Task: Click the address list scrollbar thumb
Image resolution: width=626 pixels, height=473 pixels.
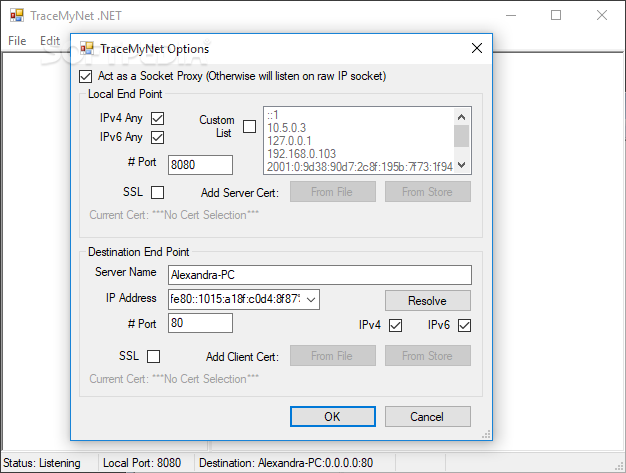Action: (462, 136)
